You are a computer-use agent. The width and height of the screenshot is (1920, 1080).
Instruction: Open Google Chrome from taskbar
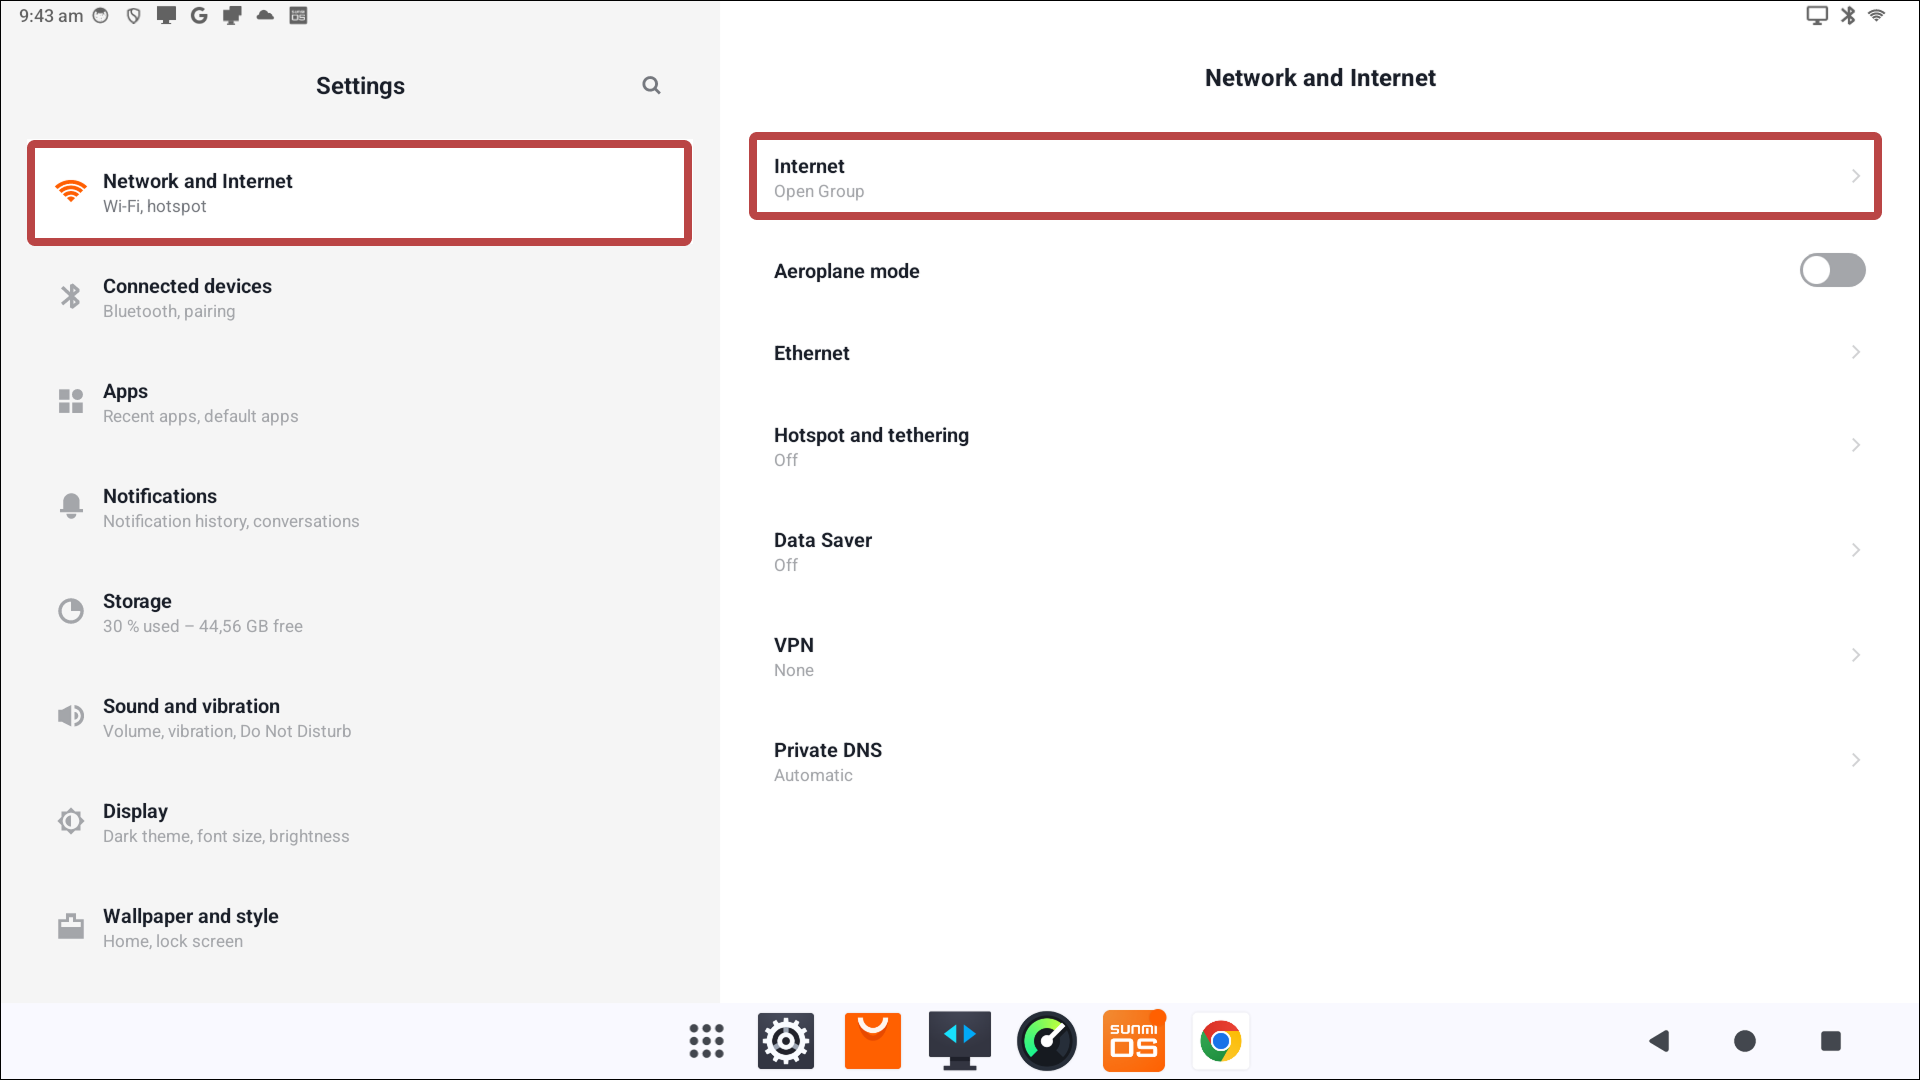tap(1220, 1041)
